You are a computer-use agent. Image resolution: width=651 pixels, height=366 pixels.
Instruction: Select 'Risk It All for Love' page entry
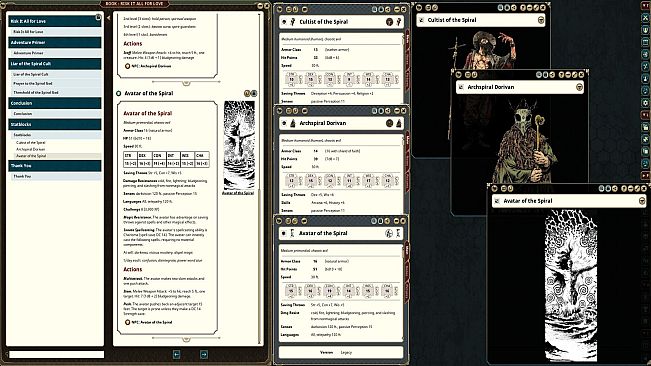coord(56,32)
